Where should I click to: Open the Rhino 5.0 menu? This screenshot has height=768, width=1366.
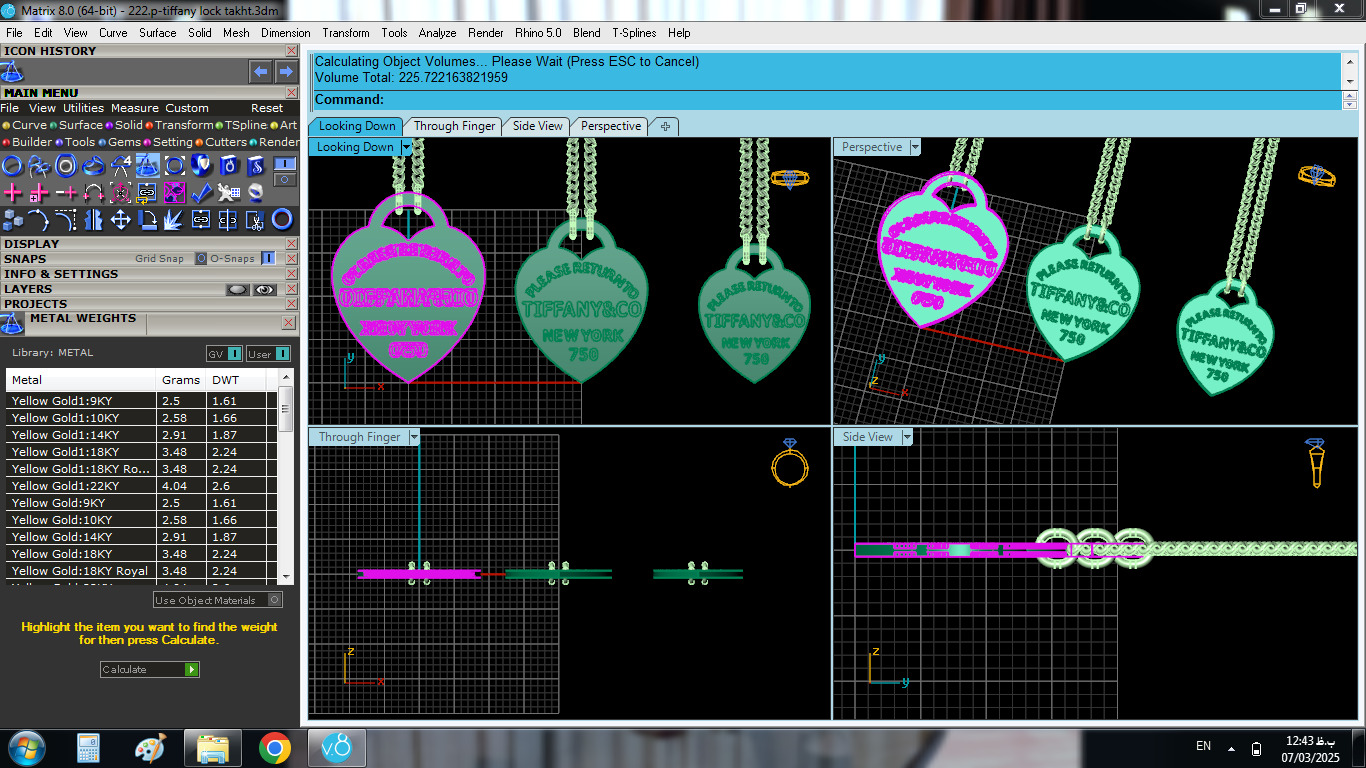click(x=538, y=33)
